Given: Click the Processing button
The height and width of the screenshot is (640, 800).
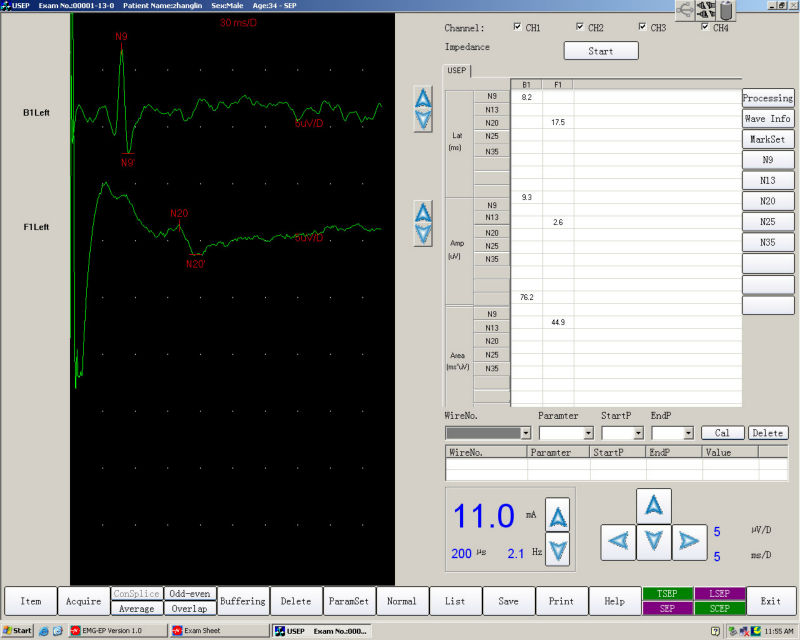Looking at the screenshot, I should (x=768, y=98).
